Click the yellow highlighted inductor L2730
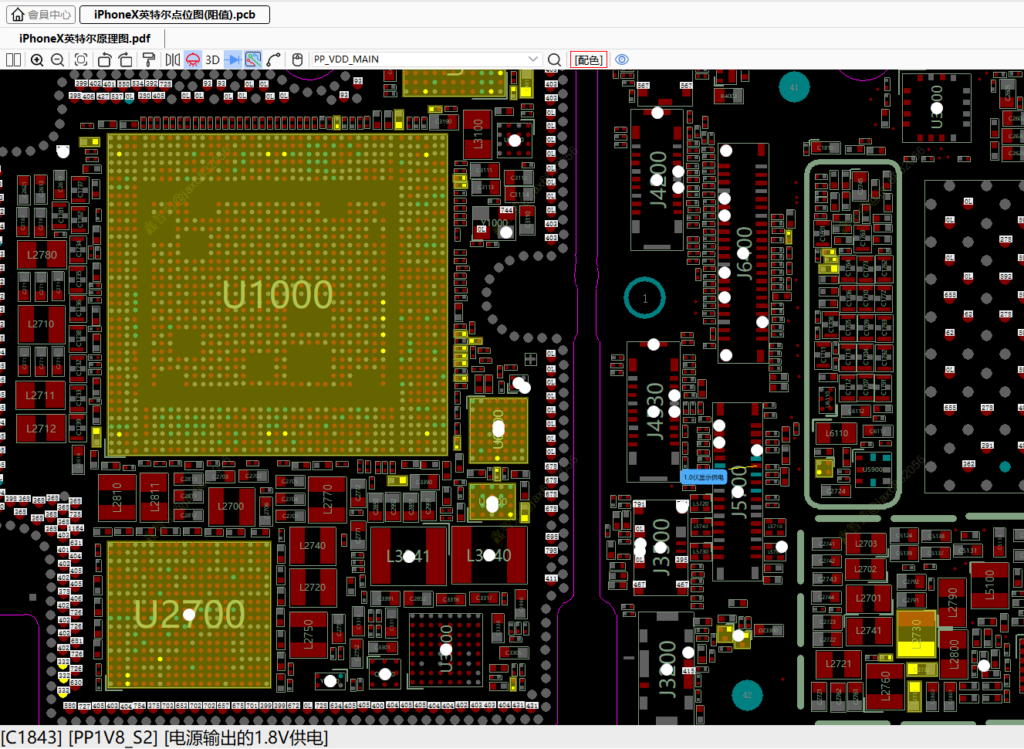Screen dimensions: 1024x749 coord(916,633)
